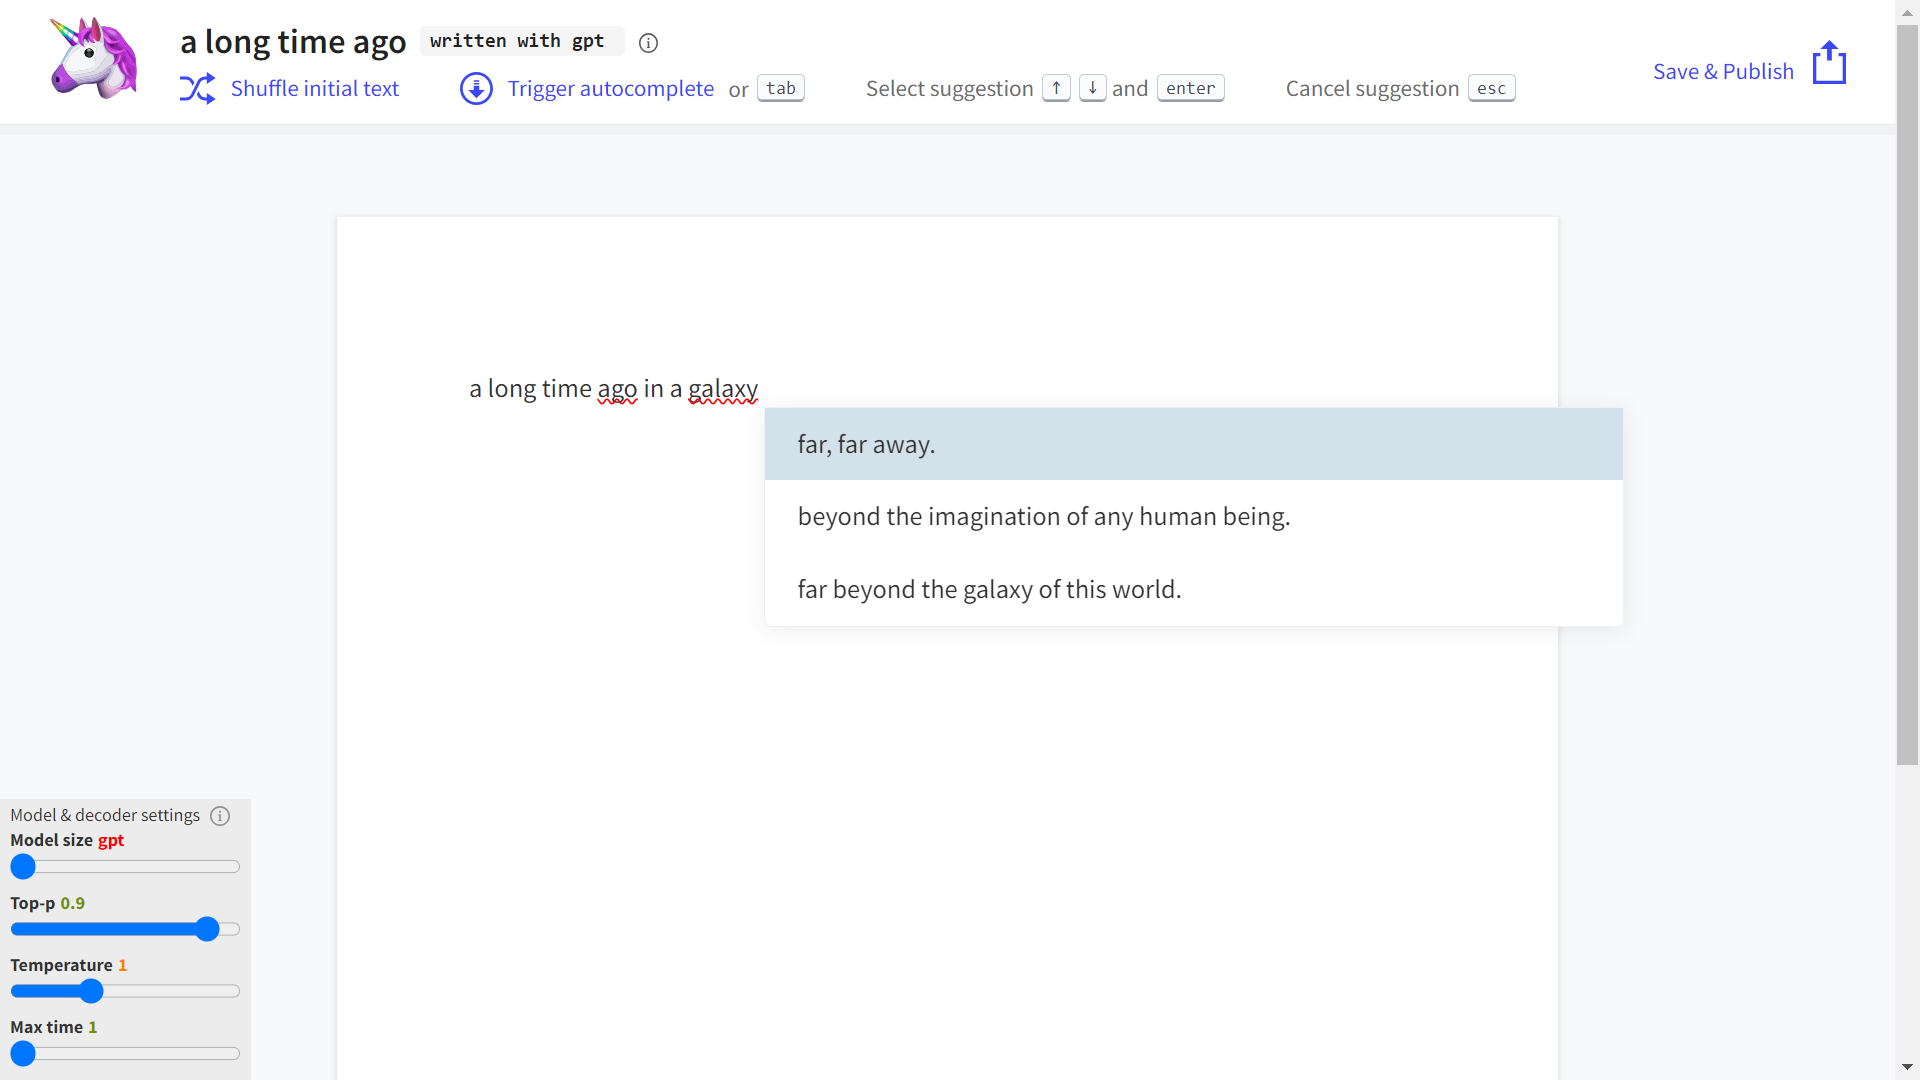Click the shuffle arrows icon
1920x1080 pixels.
point(197,89)
